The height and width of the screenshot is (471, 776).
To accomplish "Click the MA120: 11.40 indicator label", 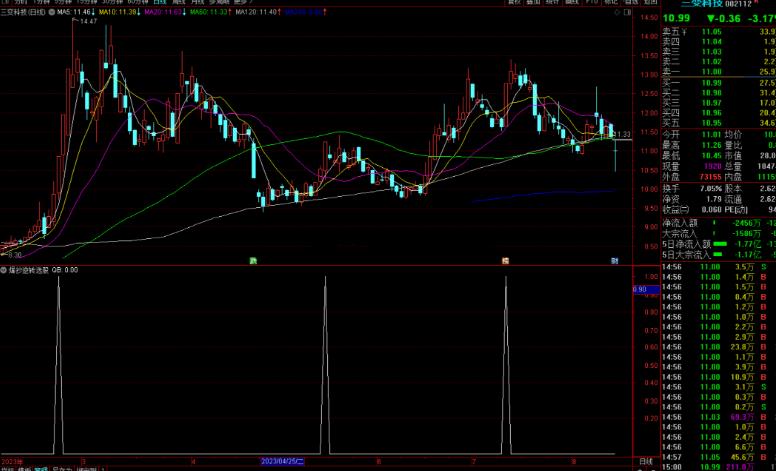I will (x=255, y=11).
